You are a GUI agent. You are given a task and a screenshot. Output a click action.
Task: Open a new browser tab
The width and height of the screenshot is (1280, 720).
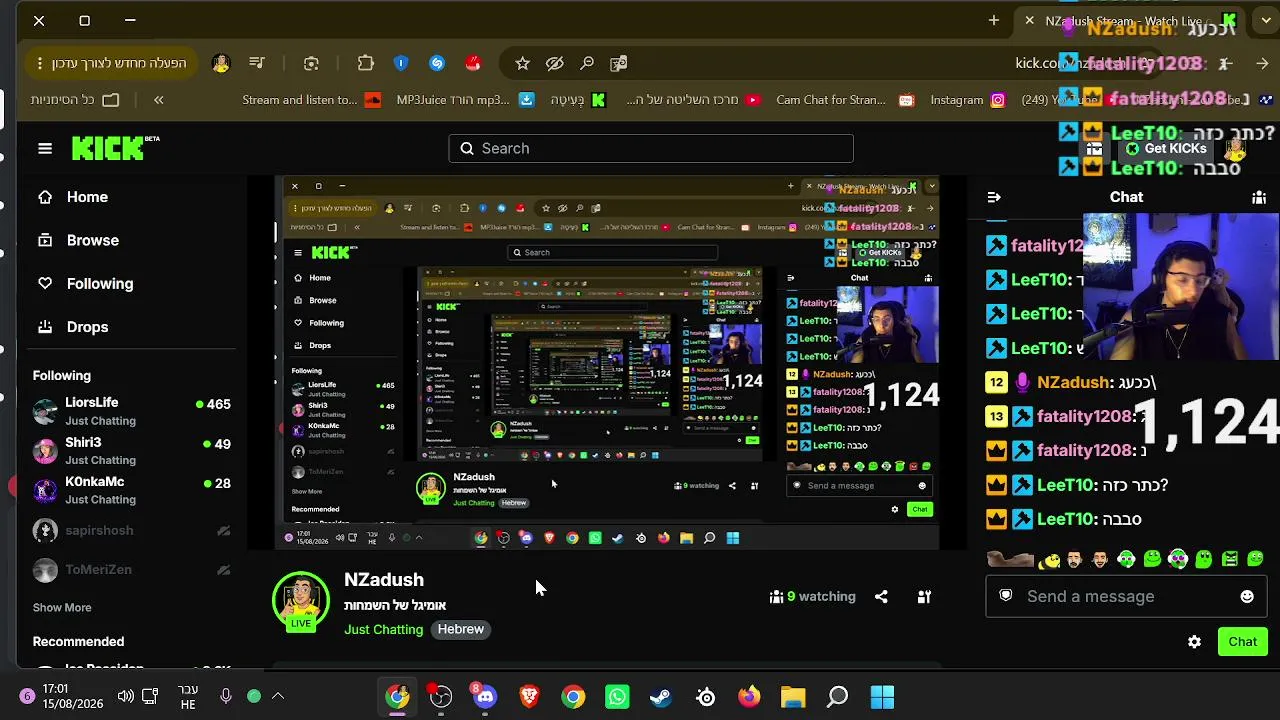pyautogui.click(x=993, y=20)
